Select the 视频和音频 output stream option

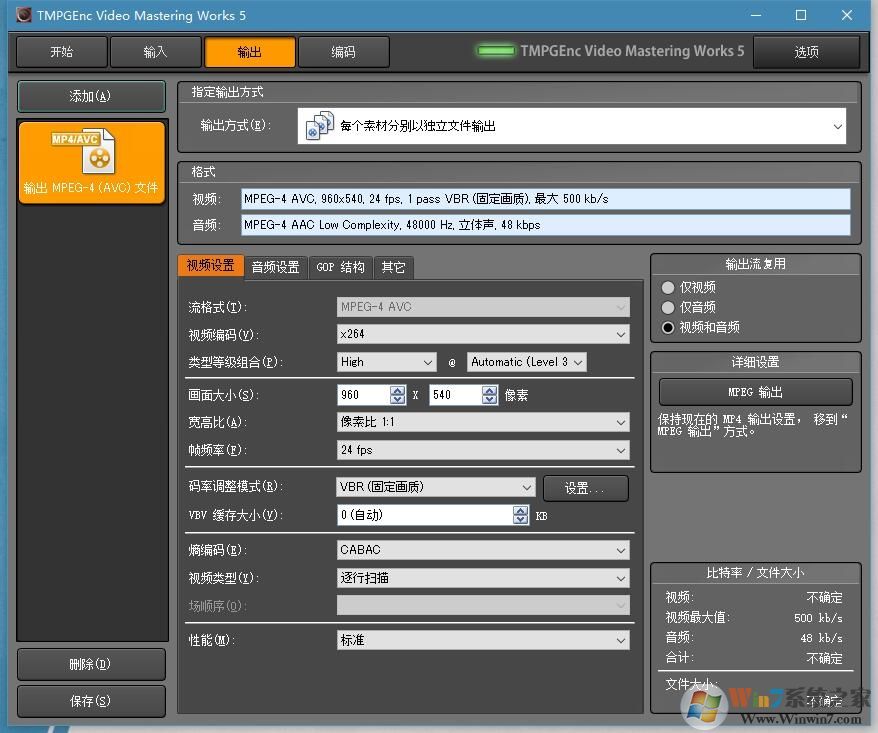[667, 327]
